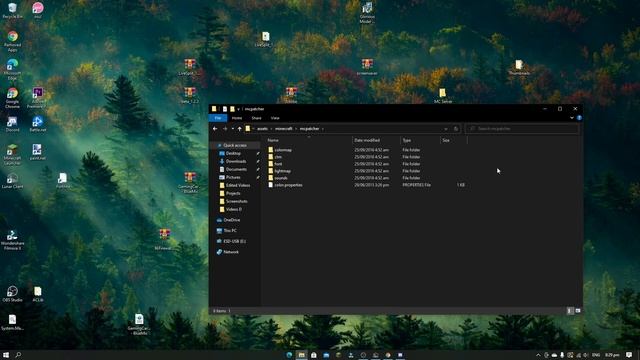The width and height of the screenshot is (640, 360).
Task: Select the colormap folder
Action: [283, 150]
